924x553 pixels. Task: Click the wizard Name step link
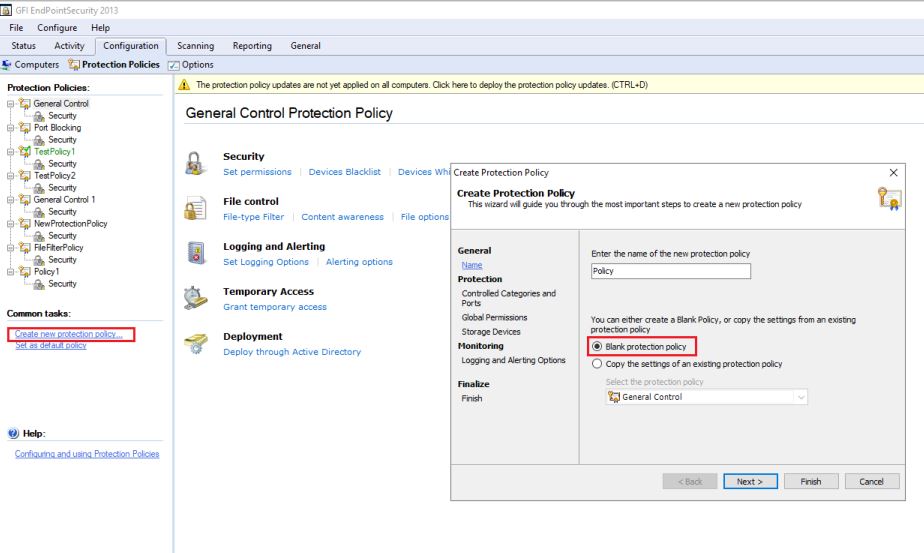coord(472,265)
